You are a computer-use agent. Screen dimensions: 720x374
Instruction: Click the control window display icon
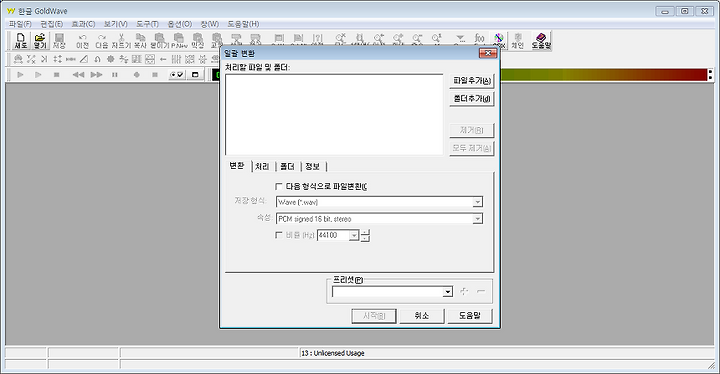[x=195, y=74]
